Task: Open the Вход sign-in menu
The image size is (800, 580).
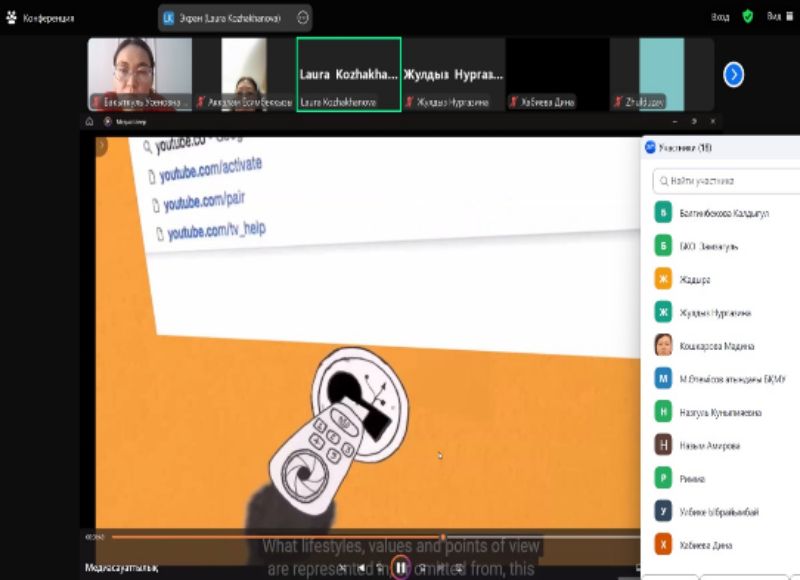Action: 720,17
